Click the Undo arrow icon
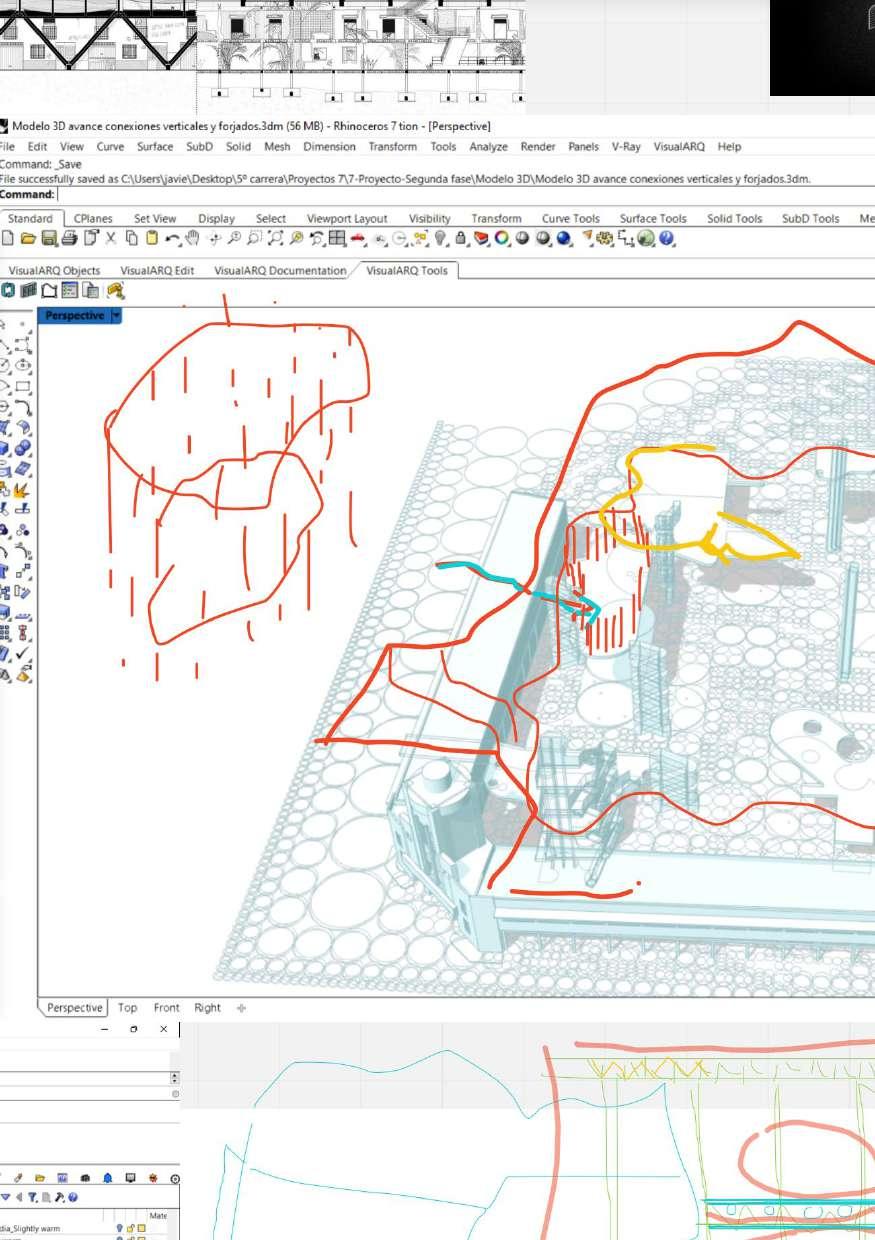This screenshot has width=875, height=1240. click(x=172, y=239)
